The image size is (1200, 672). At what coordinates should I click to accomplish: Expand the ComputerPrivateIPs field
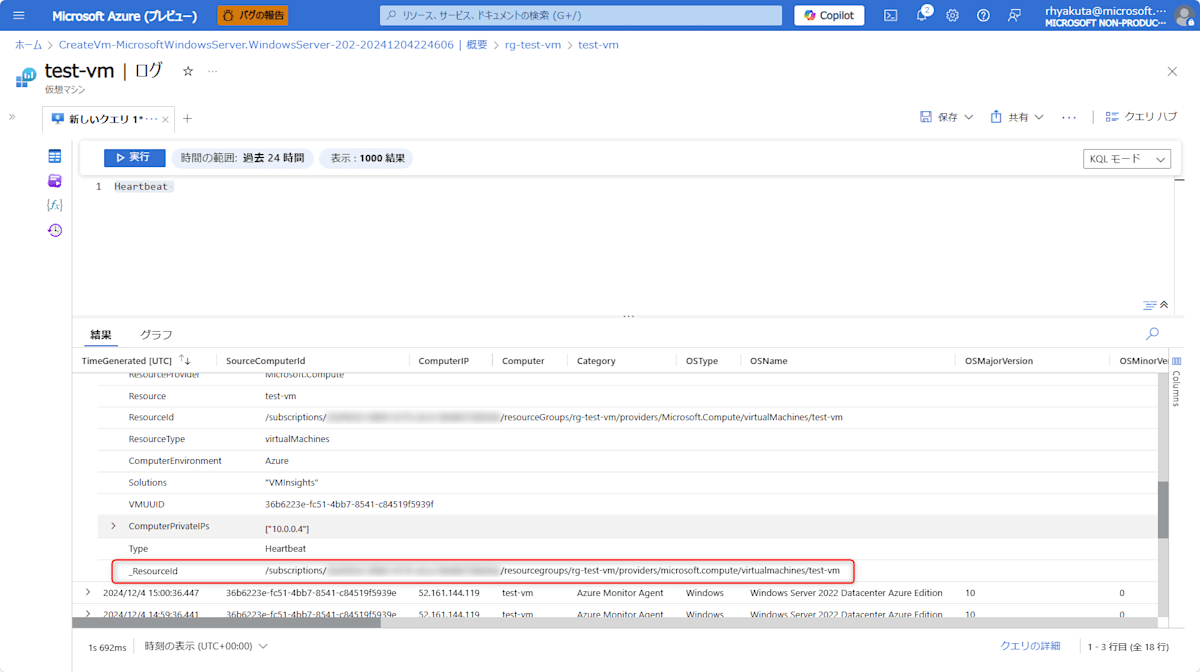coord(113,526)
